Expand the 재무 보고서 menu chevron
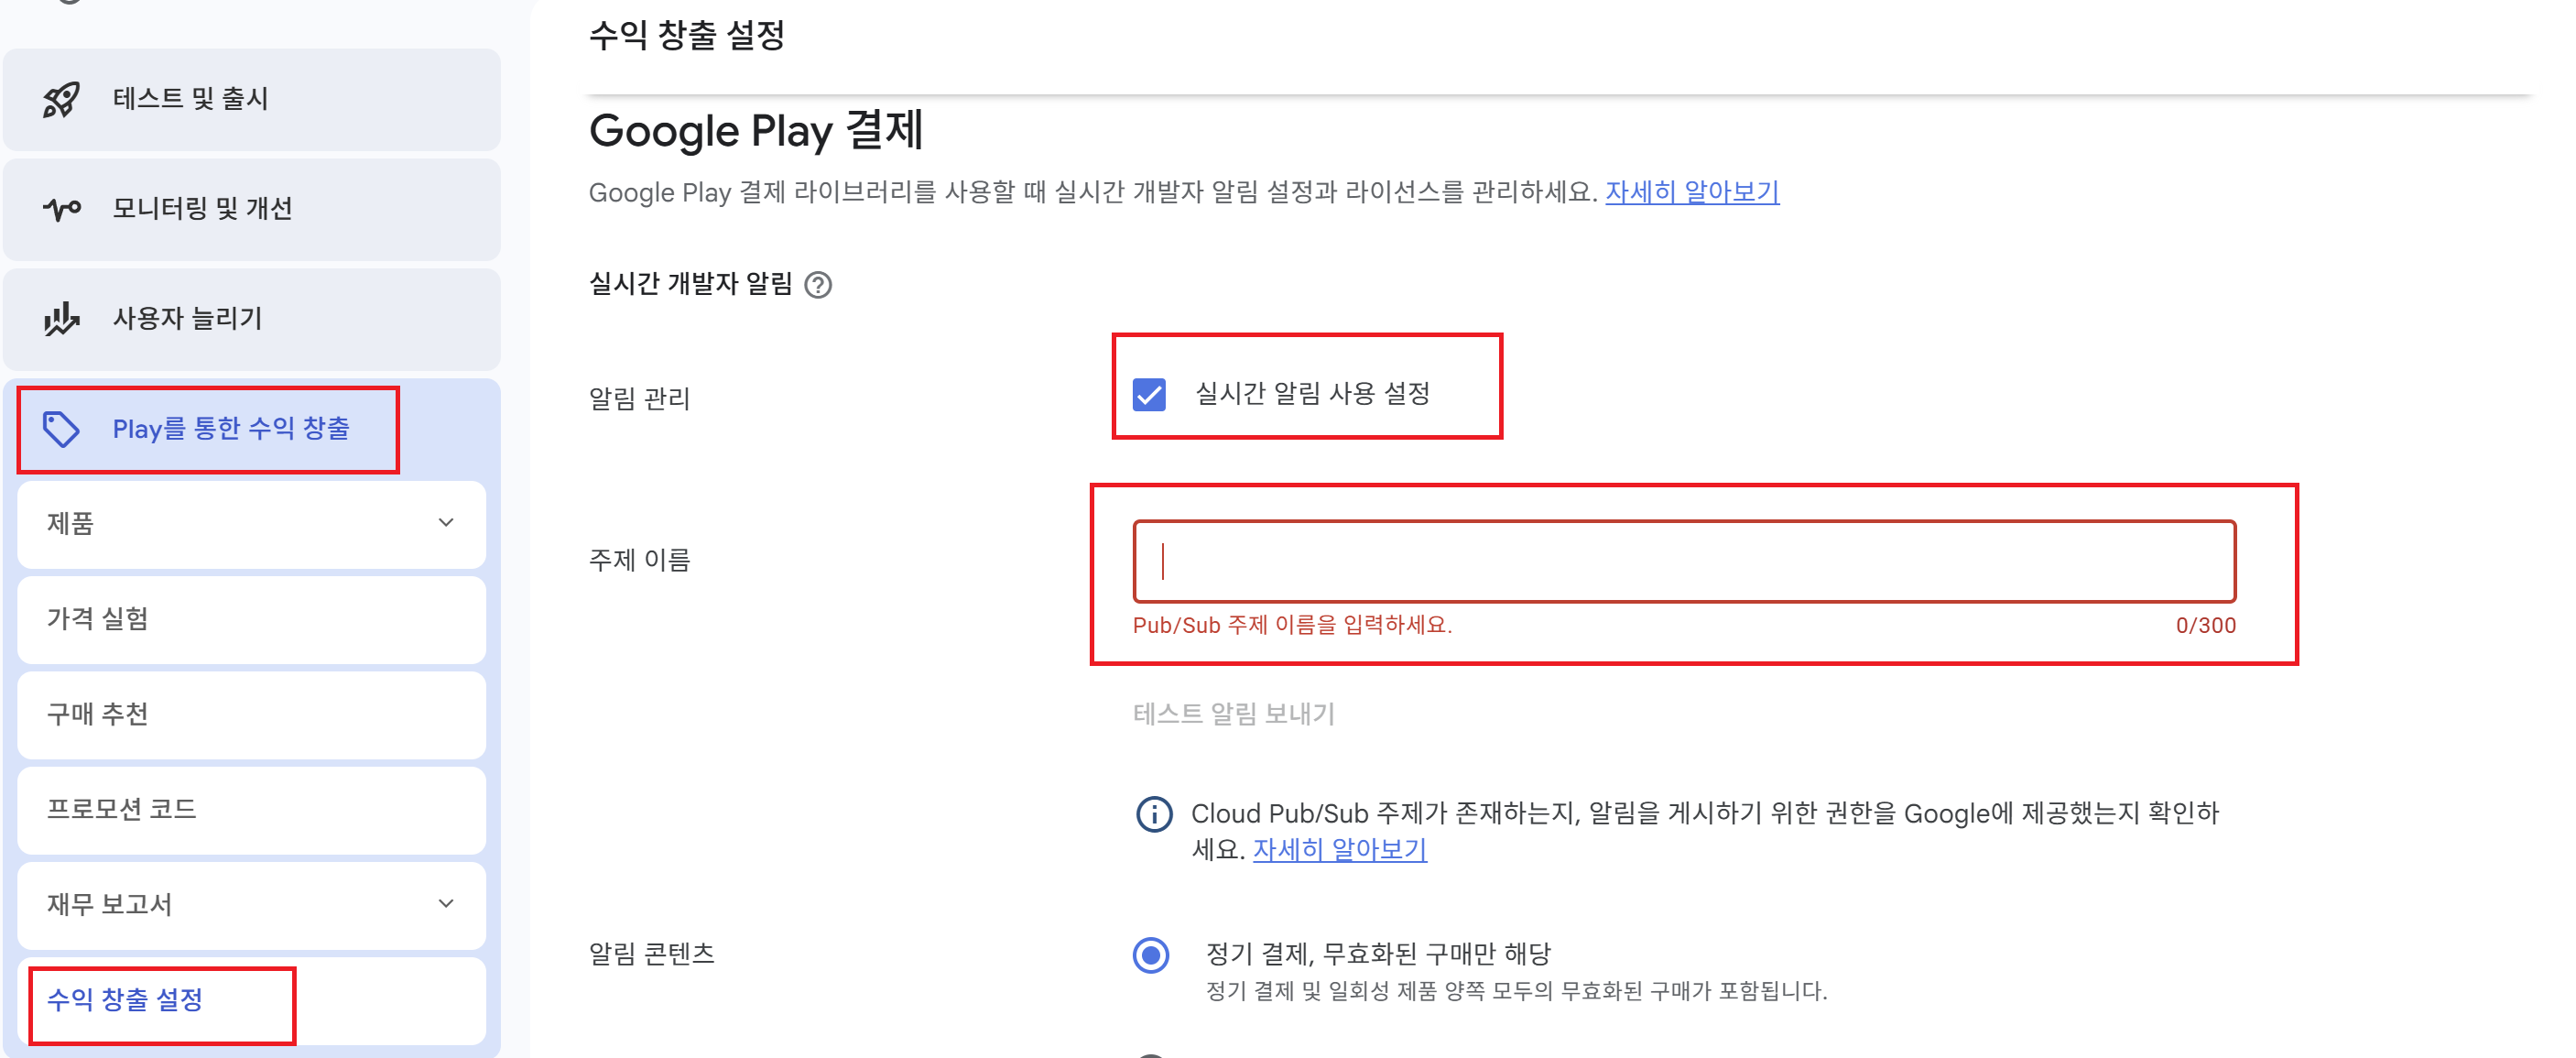 (446, 904)
